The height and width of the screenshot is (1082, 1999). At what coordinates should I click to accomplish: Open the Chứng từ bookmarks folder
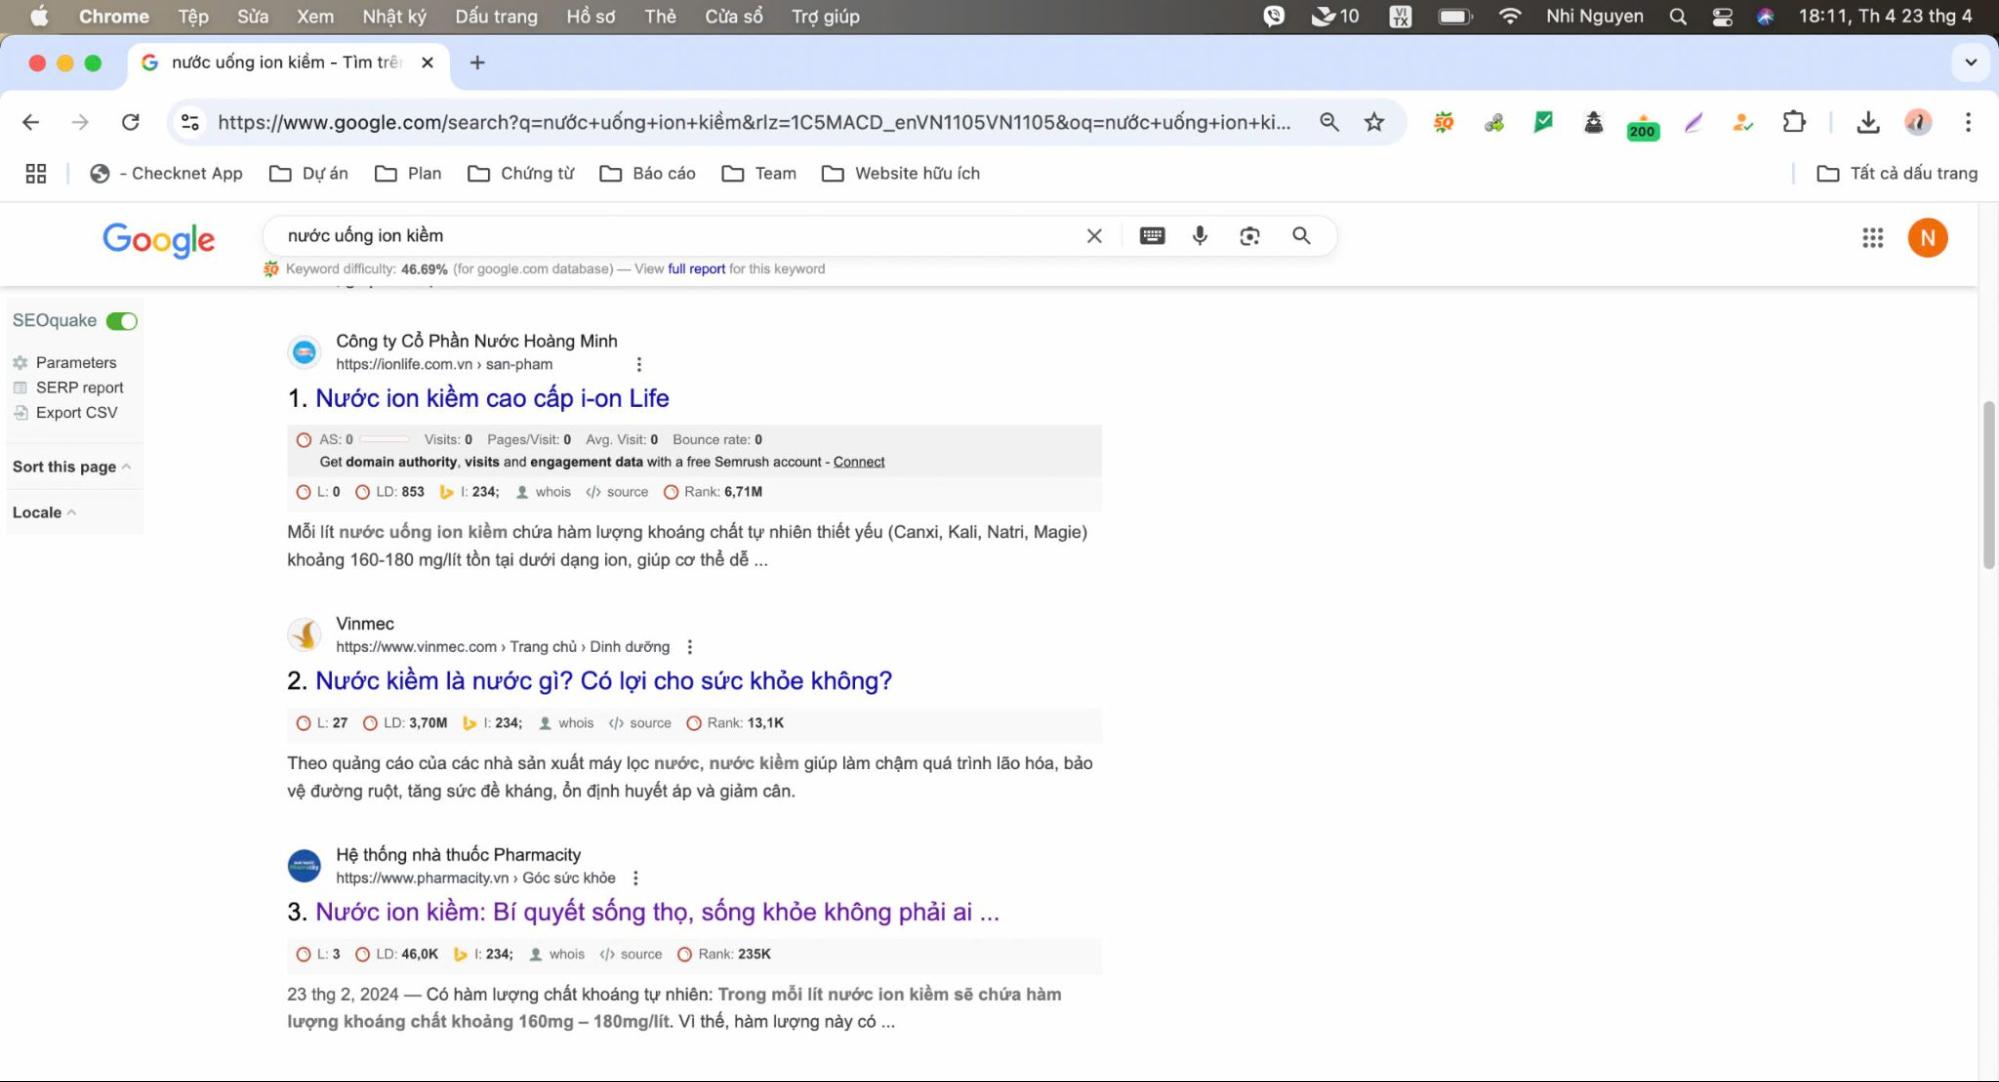[x=521, y=173]
